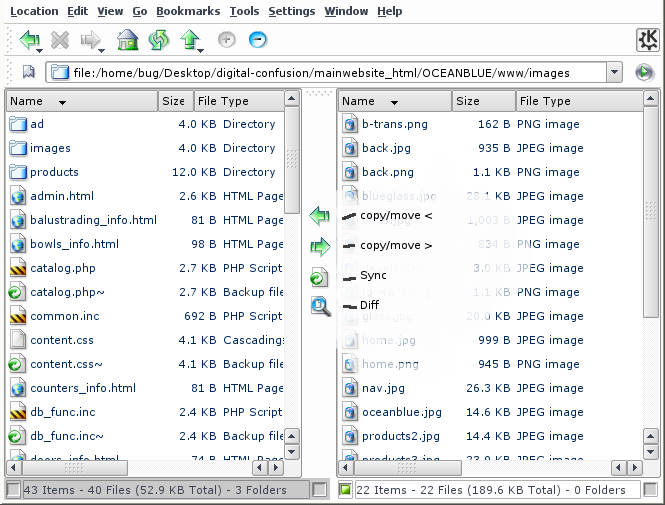Sort the right panel by File Type column
This screenshot has height=505, width=665.
579,101
